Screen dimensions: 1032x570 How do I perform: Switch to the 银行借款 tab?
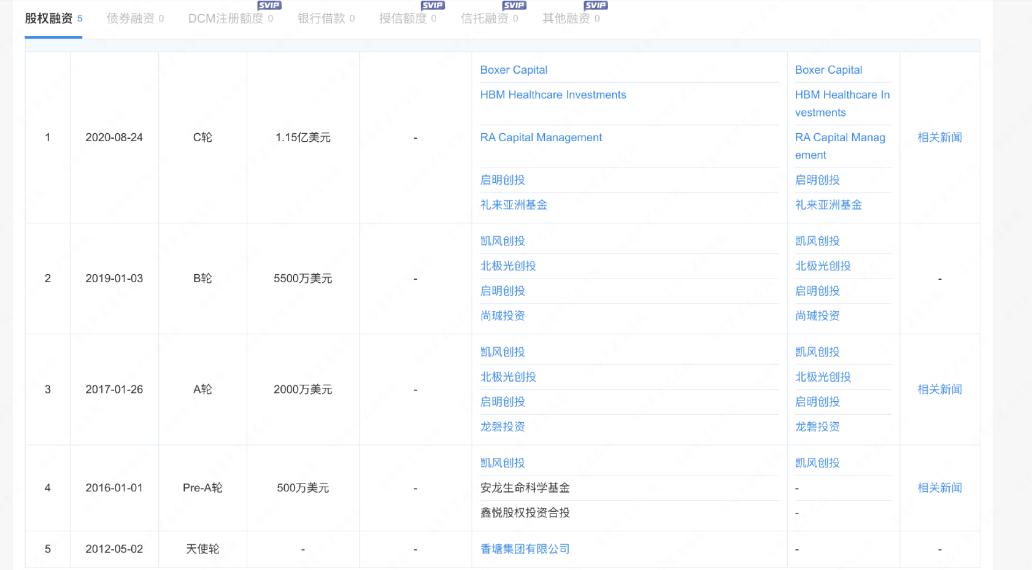pyautogui.click(x=320, y=19)
